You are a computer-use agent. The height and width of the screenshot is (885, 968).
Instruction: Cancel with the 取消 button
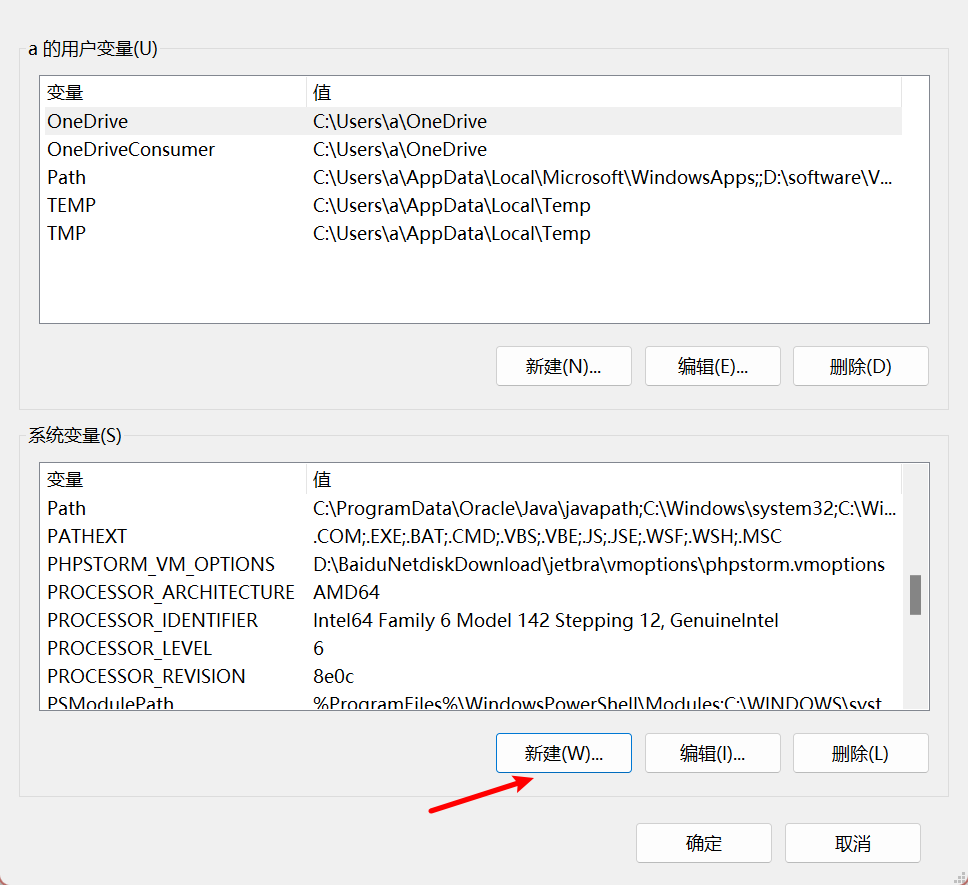click(x=853, y=843)
